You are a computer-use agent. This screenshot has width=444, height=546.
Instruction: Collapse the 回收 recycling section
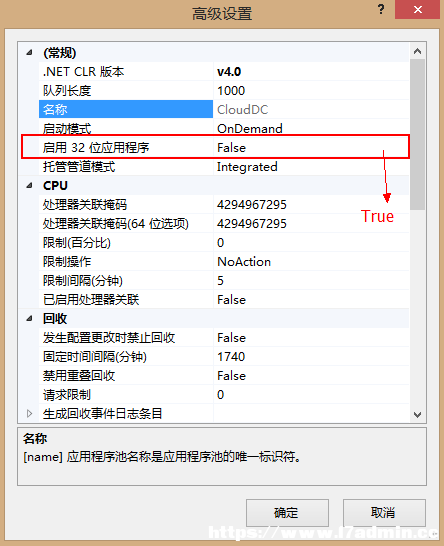tap(30, 318)
